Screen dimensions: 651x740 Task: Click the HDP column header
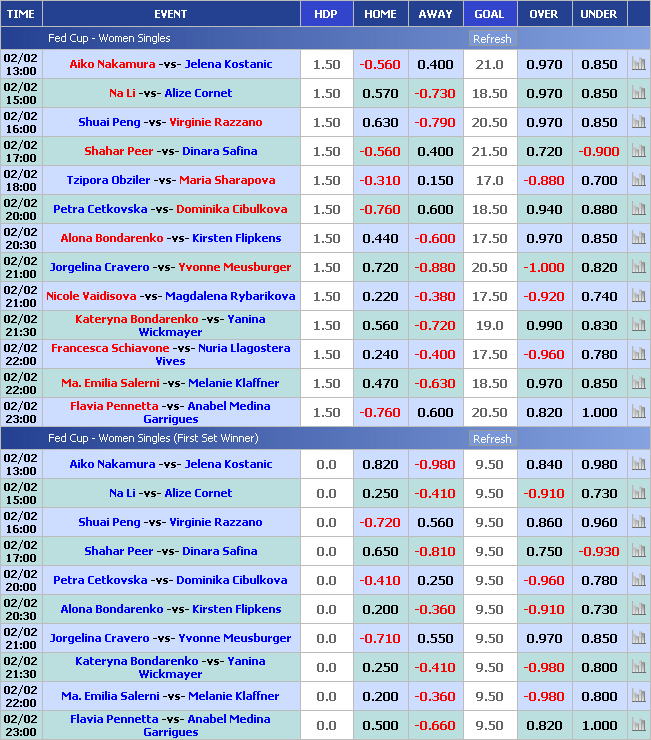click(326, 14)
